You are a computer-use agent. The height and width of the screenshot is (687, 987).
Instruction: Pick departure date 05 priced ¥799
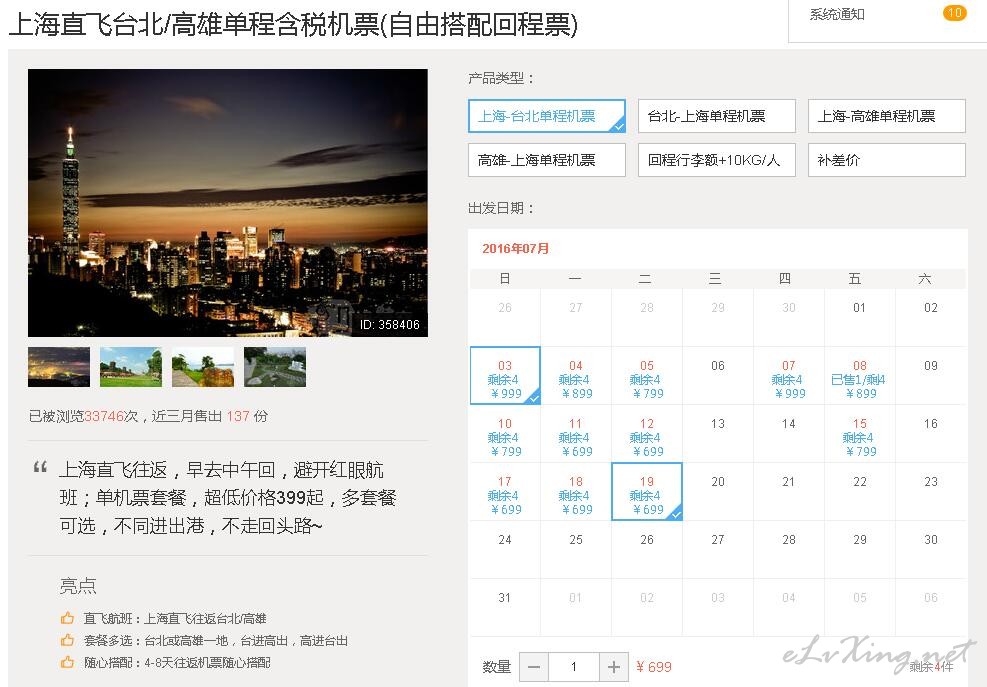[x=647, y=375]
